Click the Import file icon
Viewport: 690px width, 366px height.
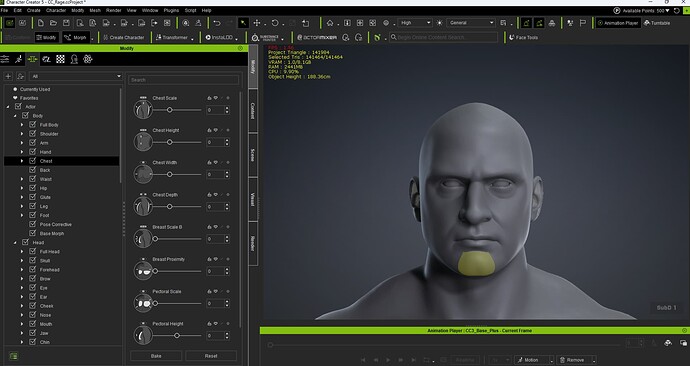(x=80, y=23)
